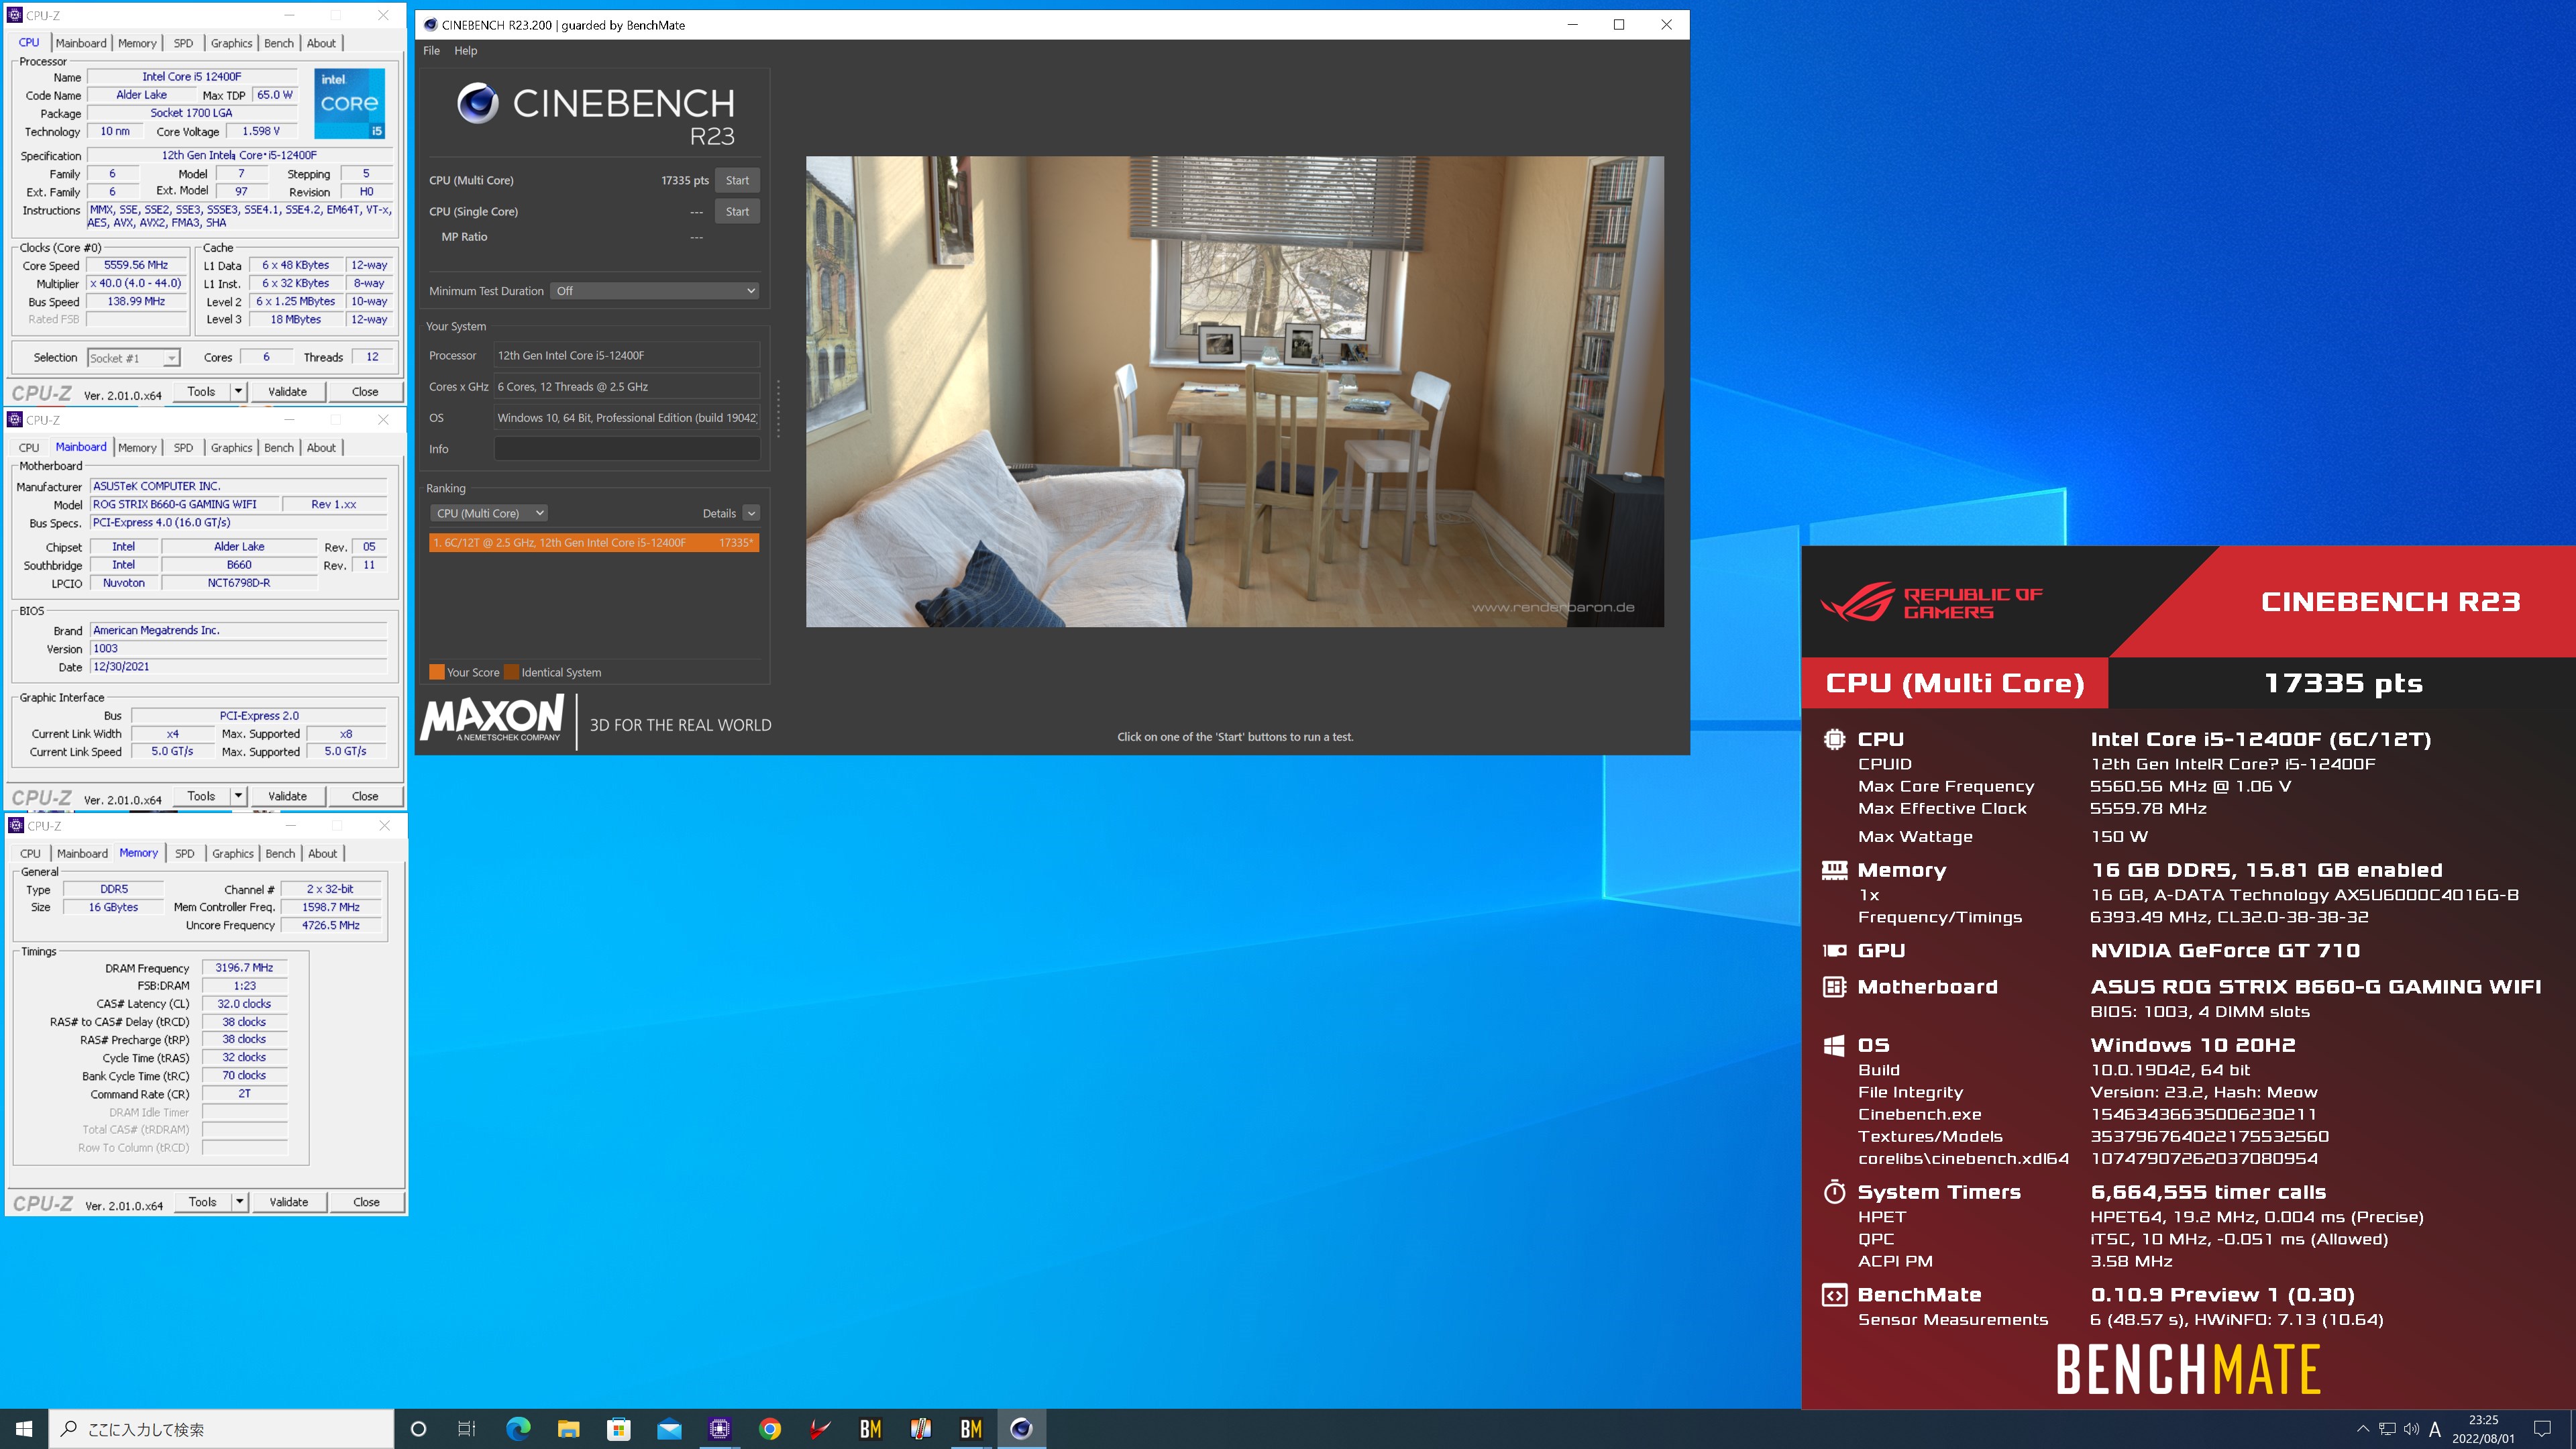Click the BenchMate code-bracket icon in result panel
2576x1449 pixels.
coord(1834,1295)
